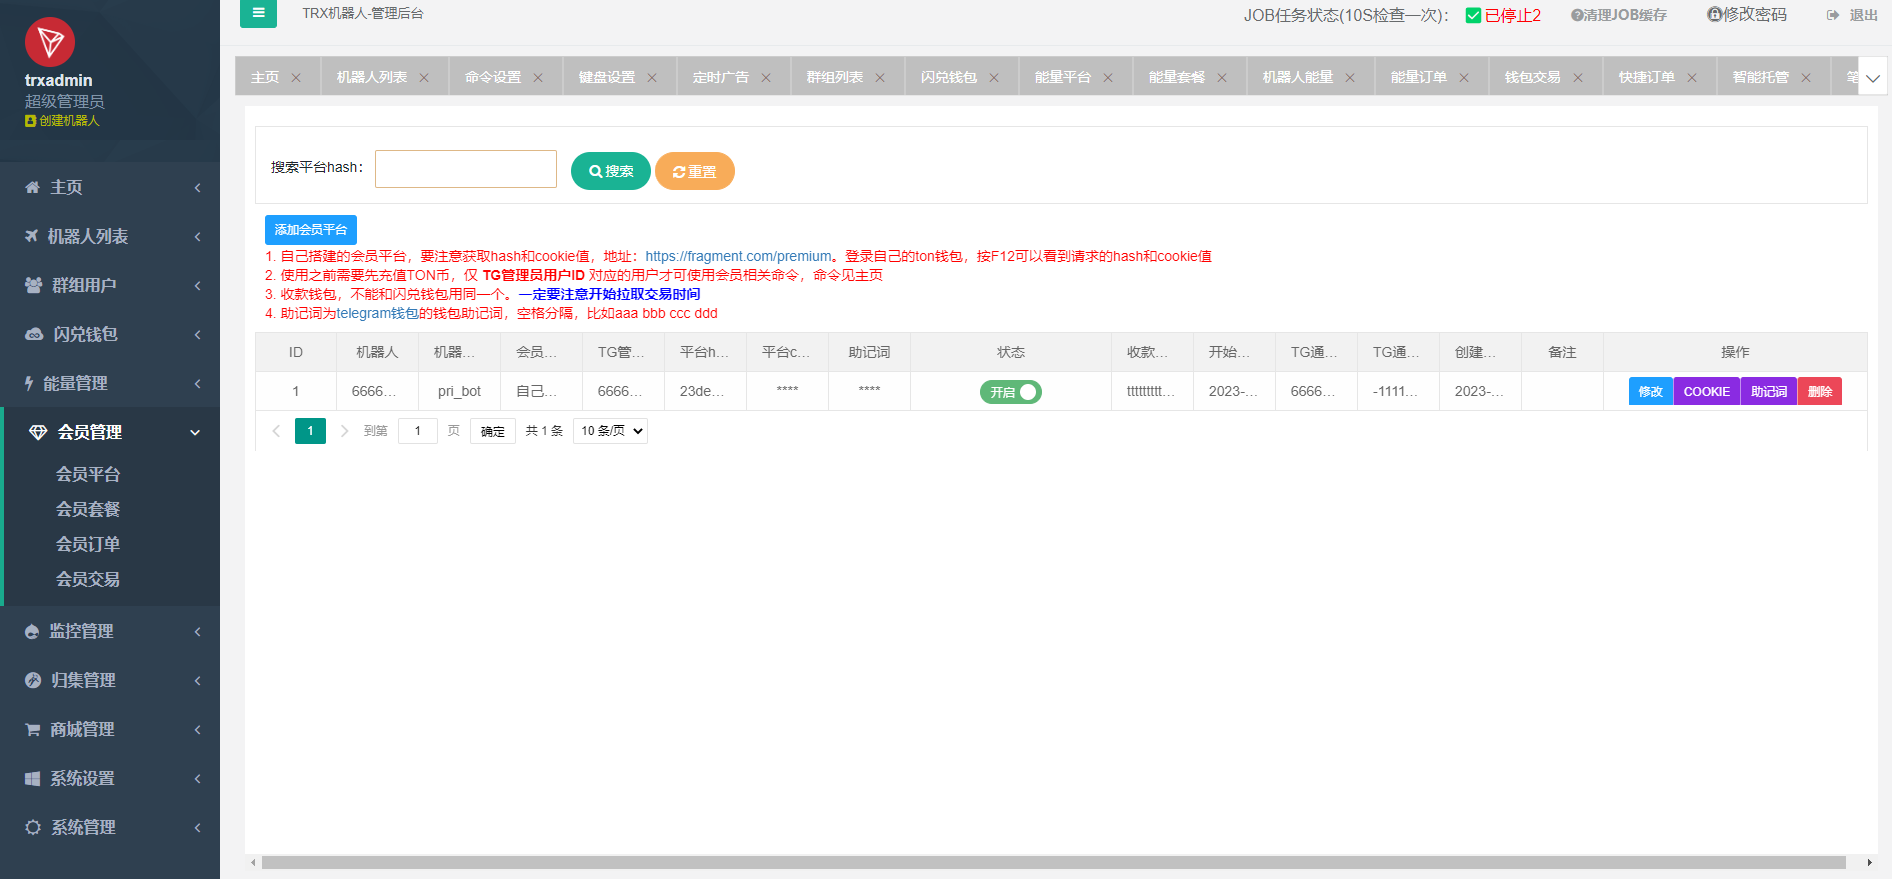This screenshot has width=1892, height=879.
Task: Close the 主页 tab with its X
Action: (x=296, y=78)
